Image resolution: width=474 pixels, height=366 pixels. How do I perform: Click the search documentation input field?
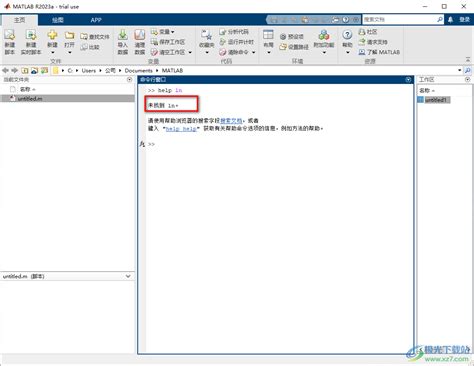tap(400, 20)
